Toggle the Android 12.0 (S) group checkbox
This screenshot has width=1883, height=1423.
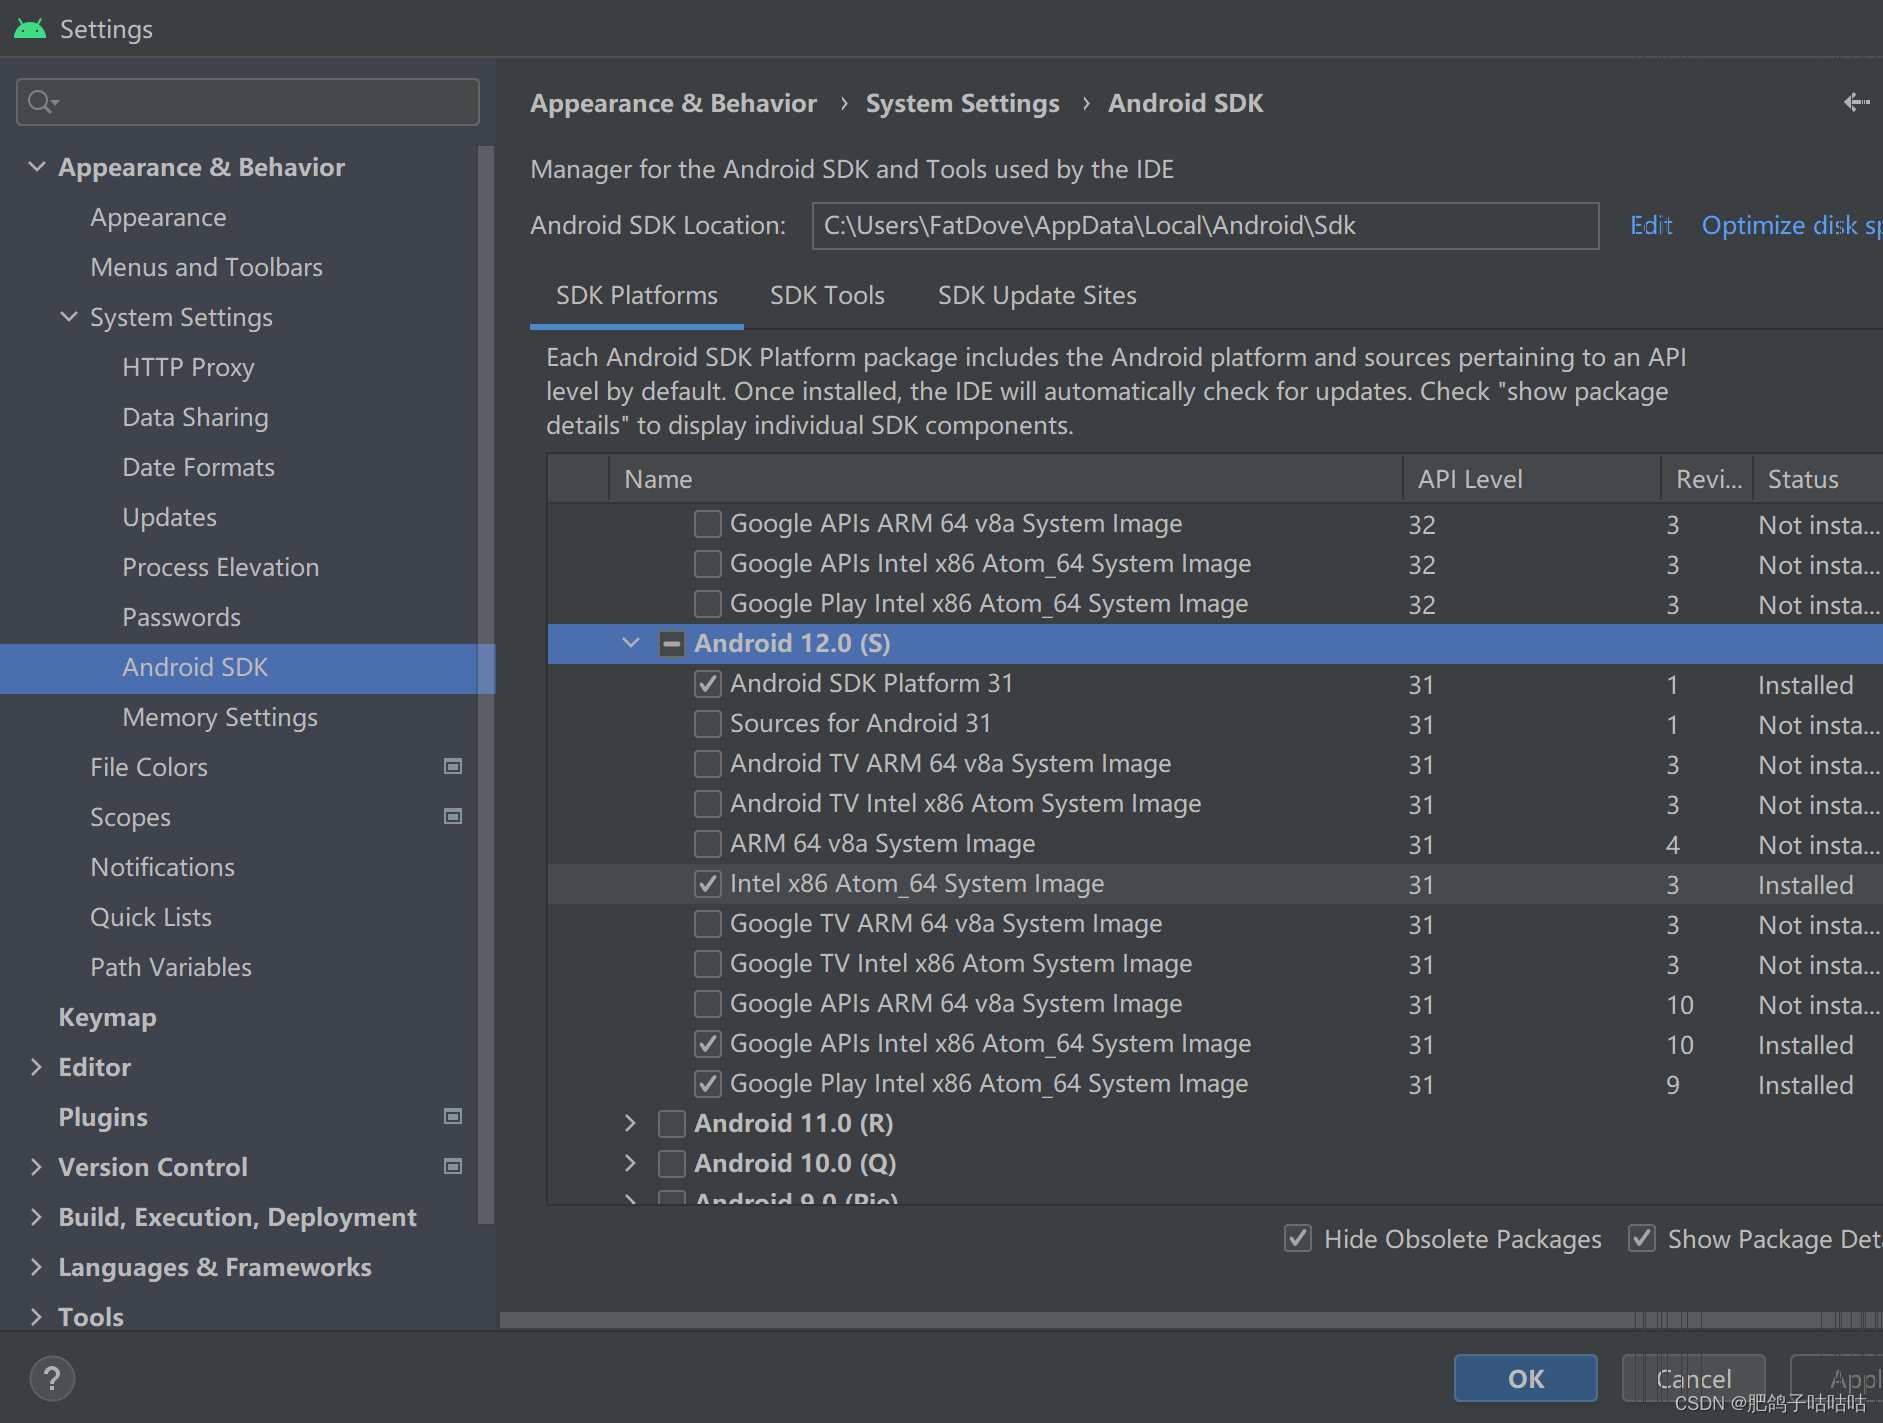672,644
